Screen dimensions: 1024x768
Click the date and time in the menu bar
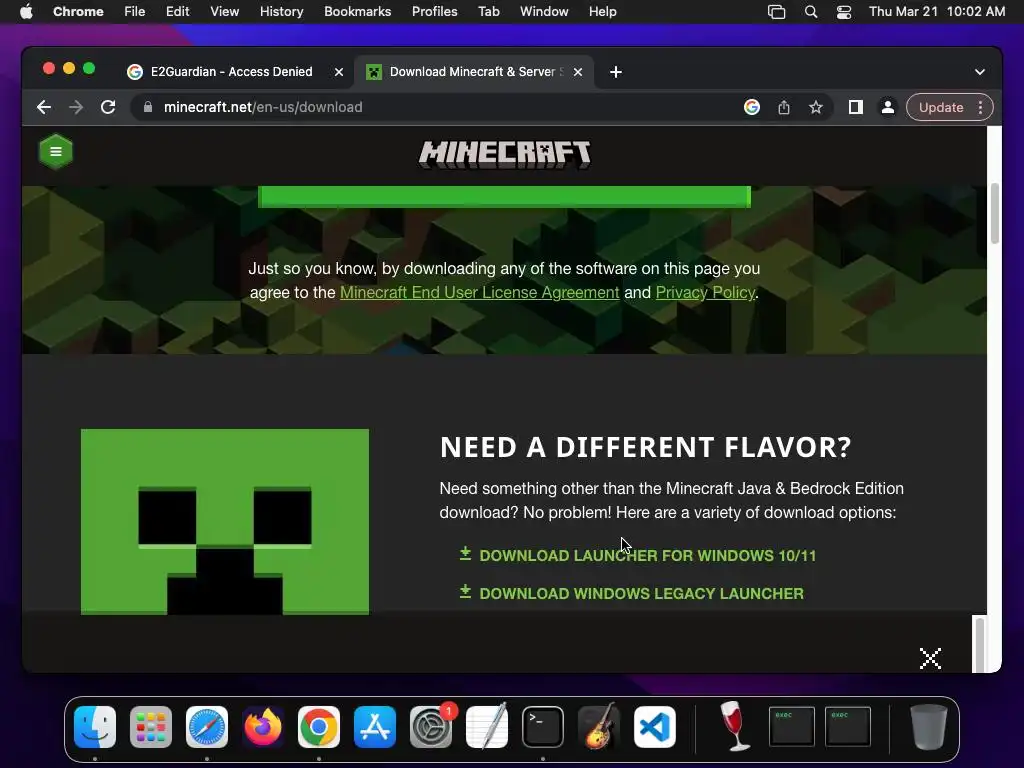(937, 12)
